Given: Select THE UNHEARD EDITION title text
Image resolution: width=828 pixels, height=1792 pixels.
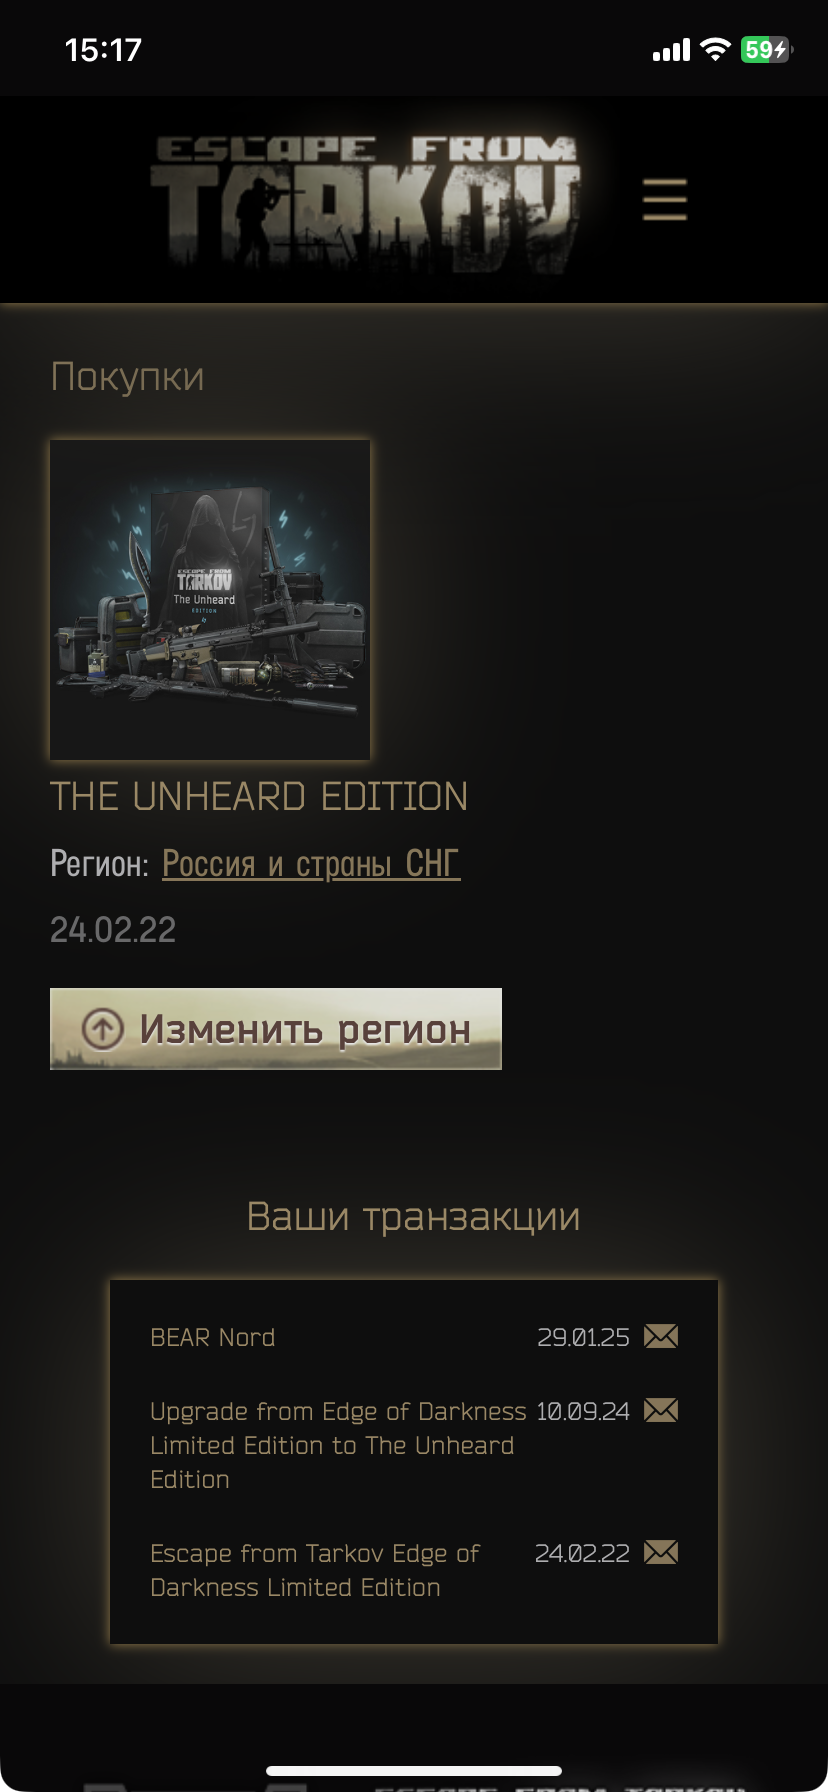Looking at the screenshot, I should [x=259, y=797].
